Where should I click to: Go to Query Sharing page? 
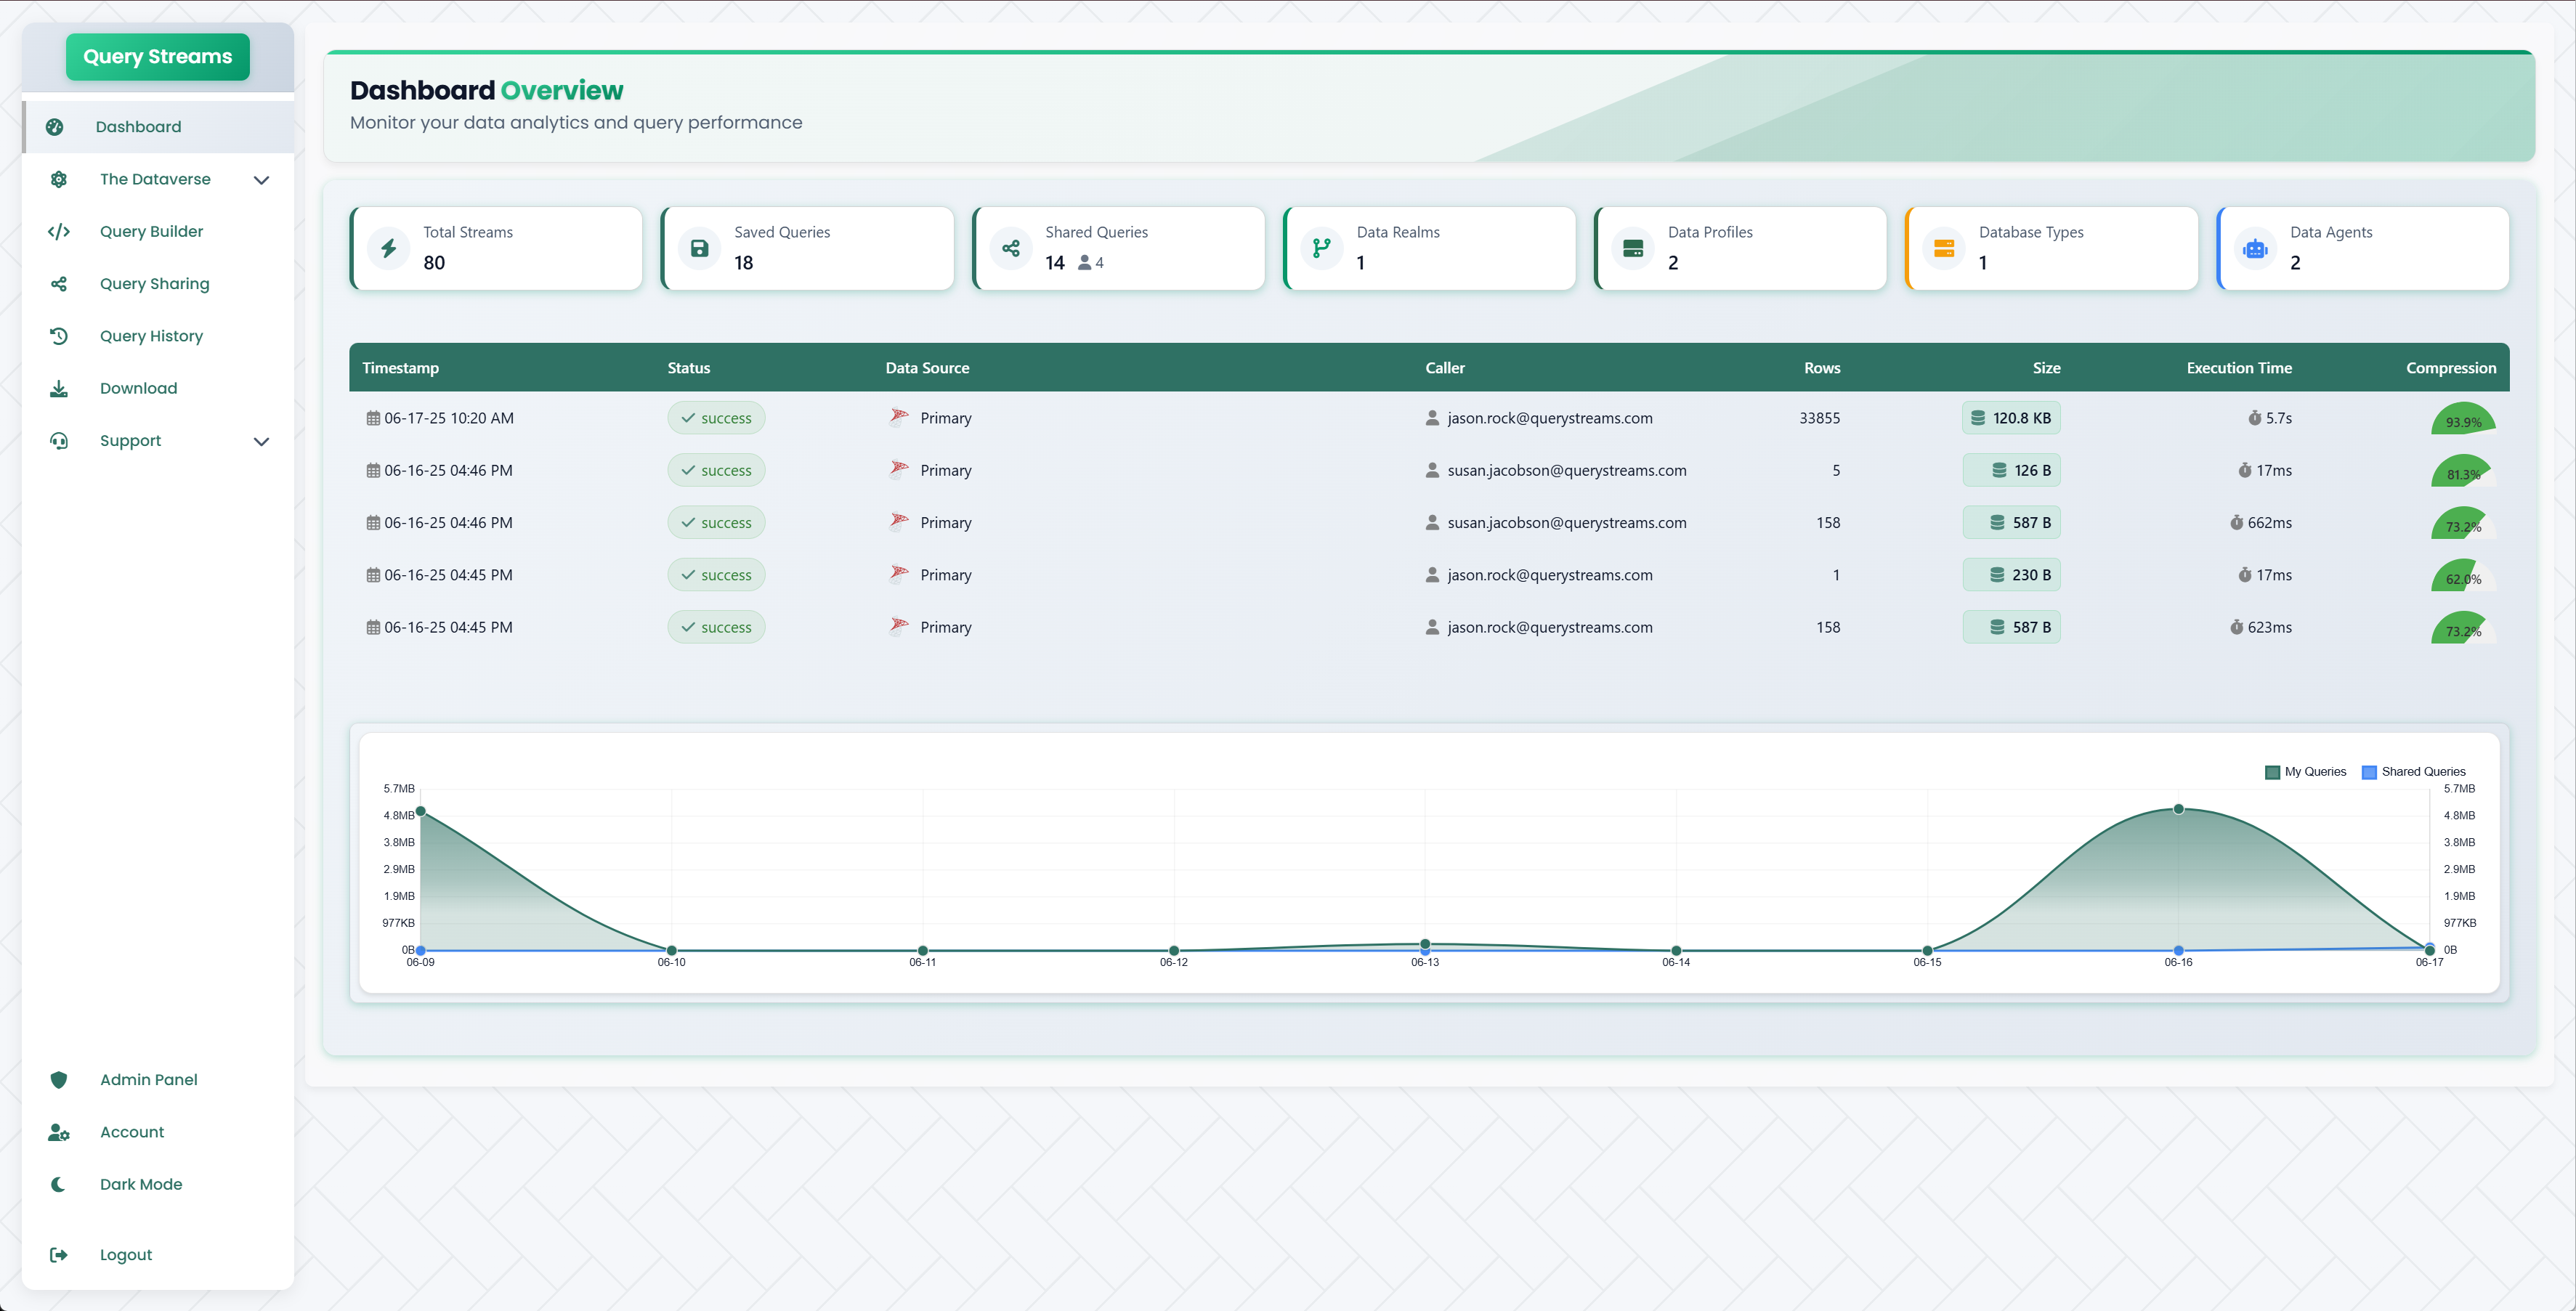click(x=154, y=284)
